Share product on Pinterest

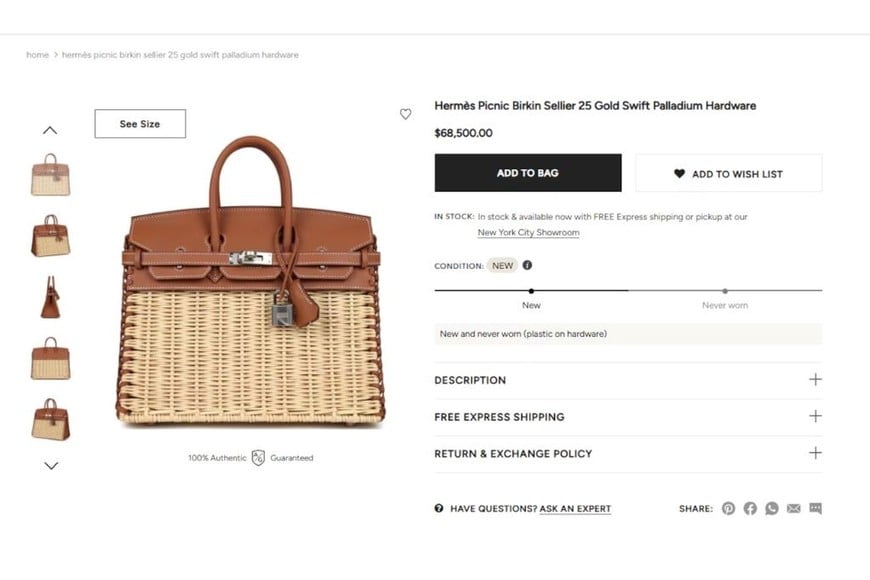tap(728, 508)
